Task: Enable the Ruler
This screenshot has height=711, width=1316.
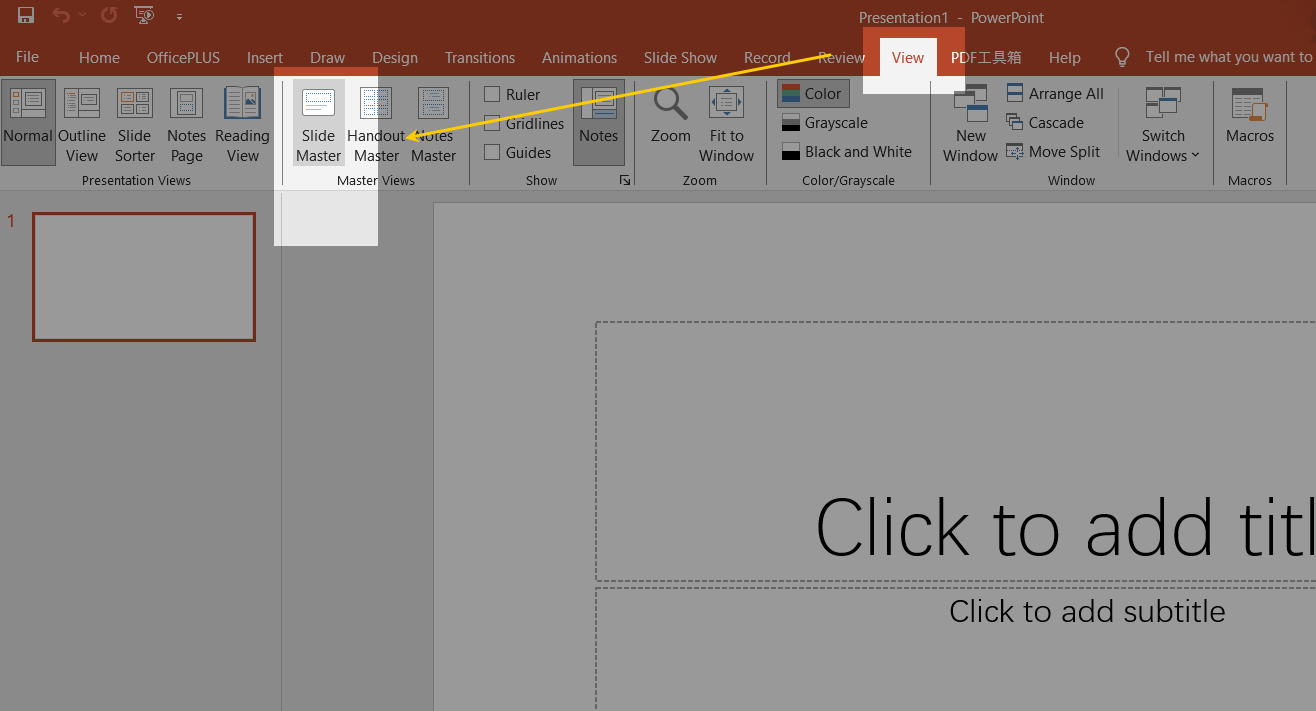Action: point(491,93)
